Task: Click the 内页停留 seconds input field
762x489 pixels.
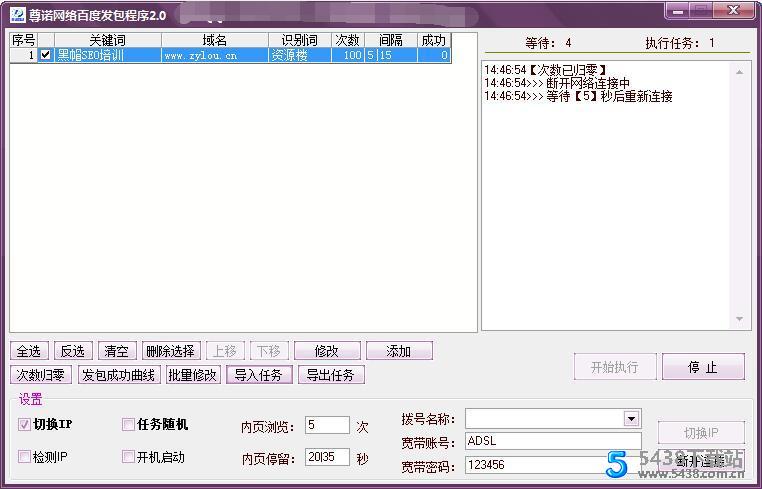Action: click(x=327, y=457)
